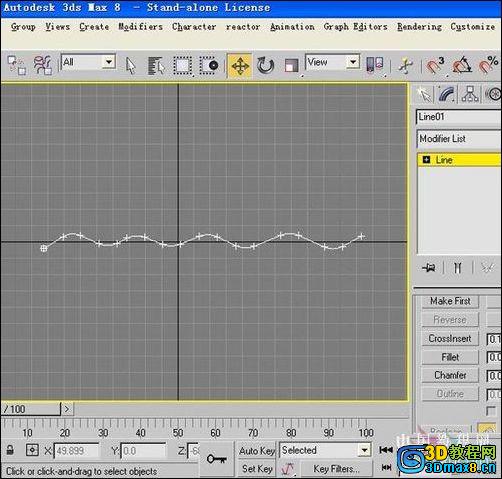The image size is (502, 479).
Task: Open the Modifier List dropdown
Action: [x=459, y=139]
